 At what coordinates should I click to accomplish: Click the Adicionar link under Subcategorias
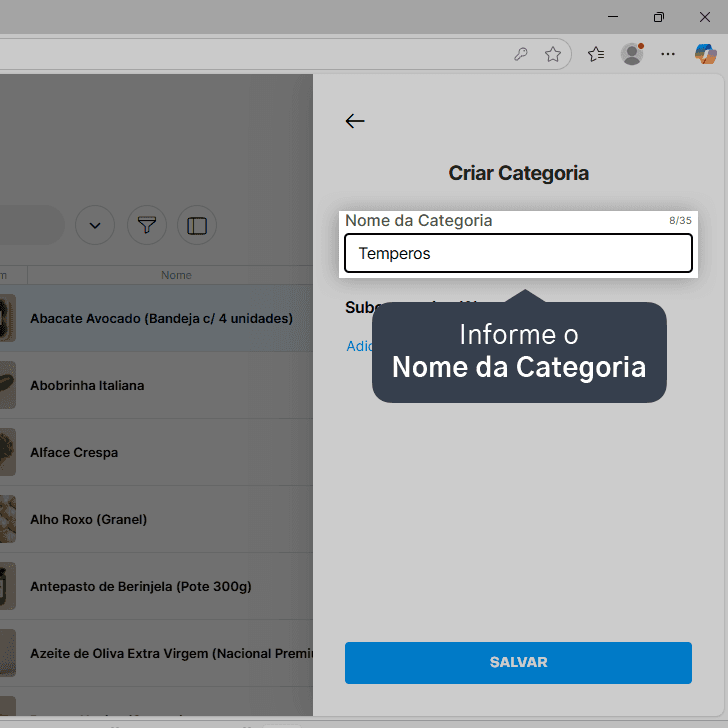click(359, 346)
